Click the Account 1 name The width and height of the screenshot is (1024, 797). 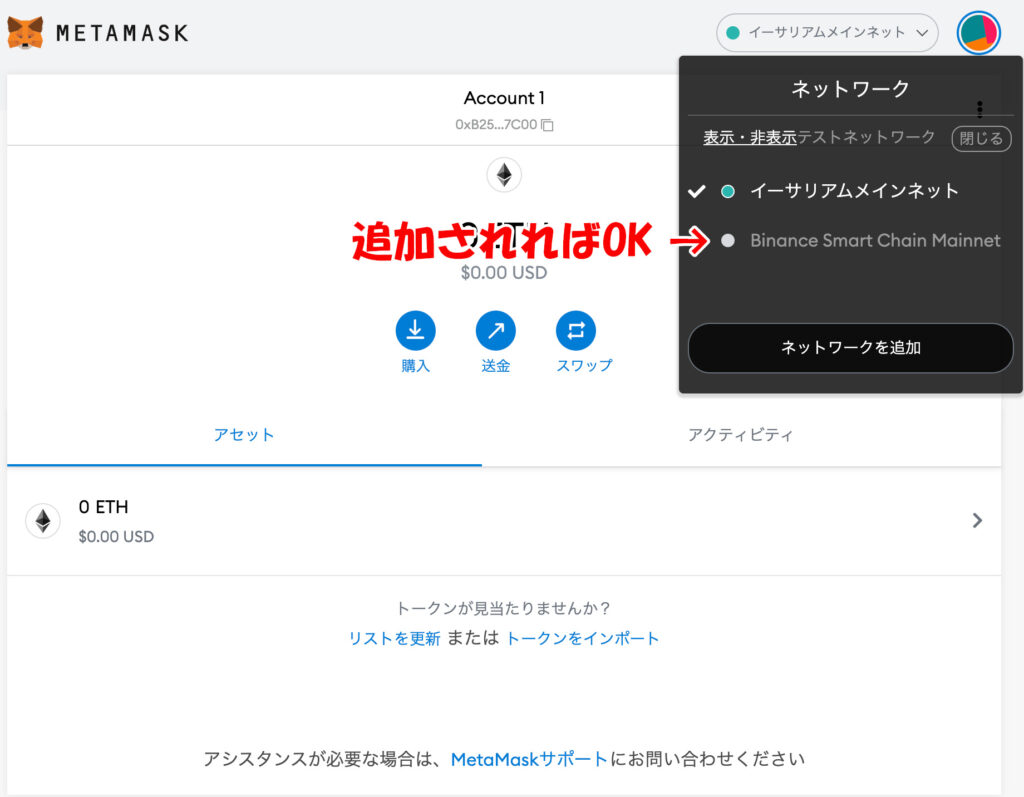[x=504, y=98]
